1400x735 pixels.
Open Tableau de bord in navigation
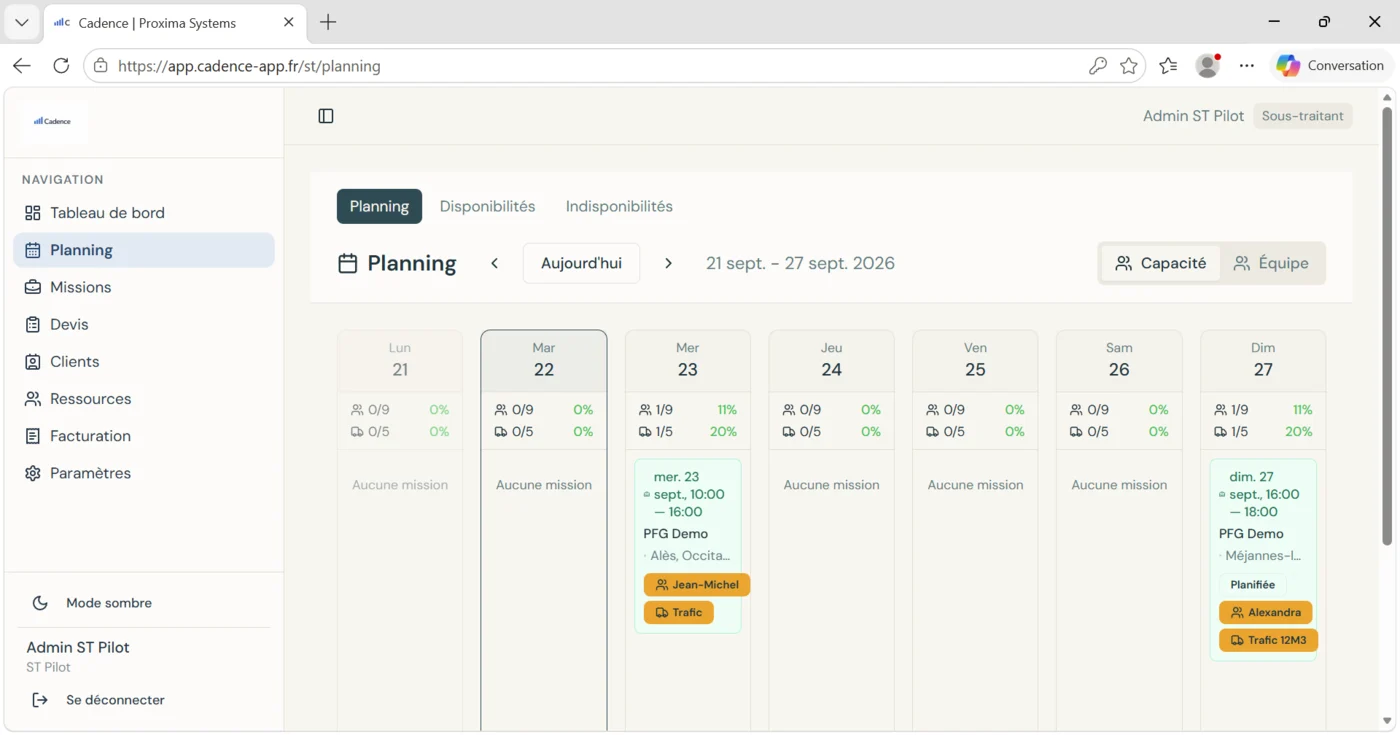pos(144,213)
